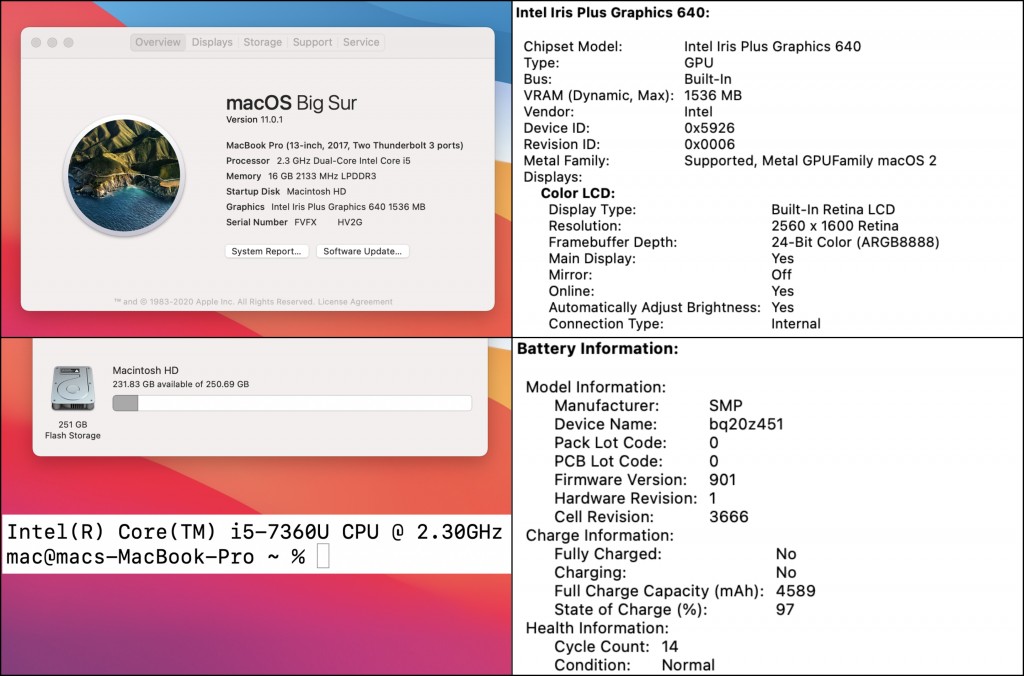The width and height of the screenshot is (1024, 676).
Task: Select the MacBook Pro 13-inch 2017 model line
Action: pyautogui.click(x=344, y=146)
